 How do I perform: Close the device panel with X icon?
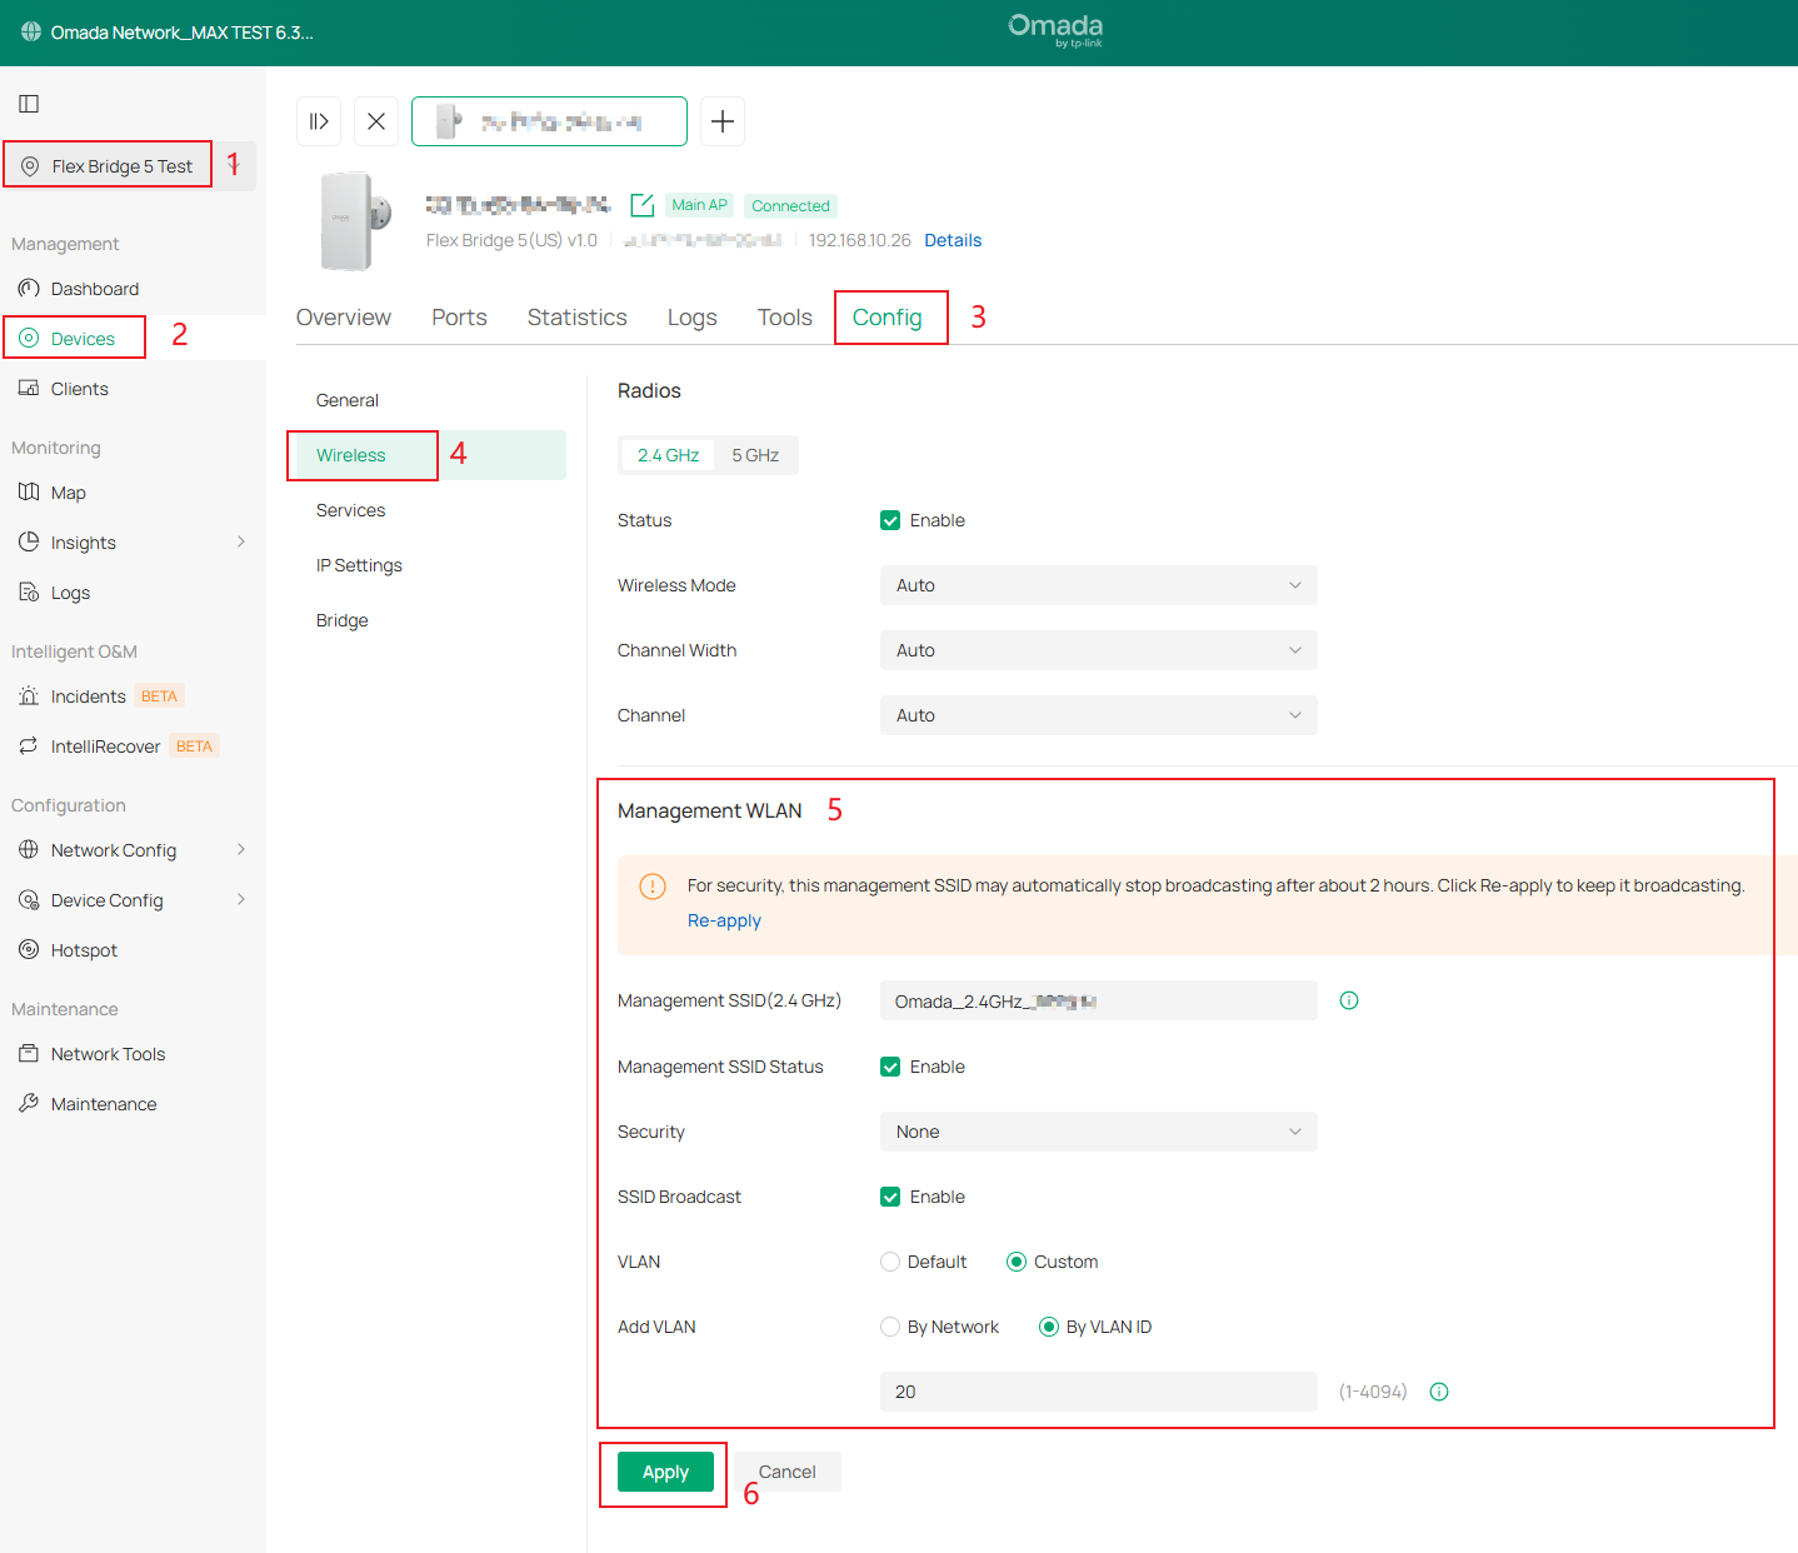point(376,121)
